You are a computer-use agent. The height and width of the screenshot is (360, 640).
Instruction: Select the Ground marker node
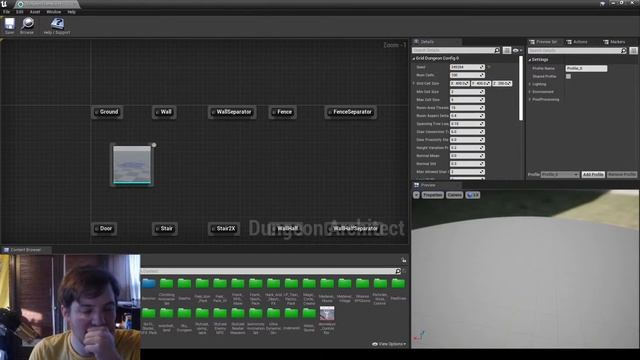click(107, 112)
